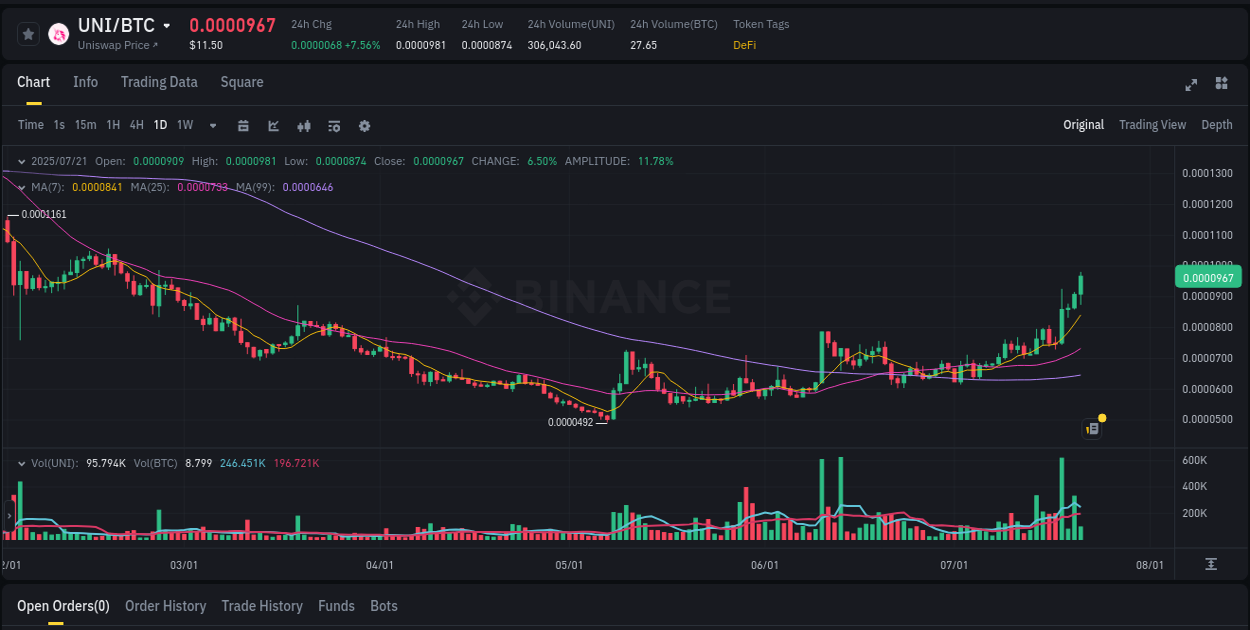Open the calendar date range picker icon
This screenshot has height=630, width=1250.
(243, 125)
